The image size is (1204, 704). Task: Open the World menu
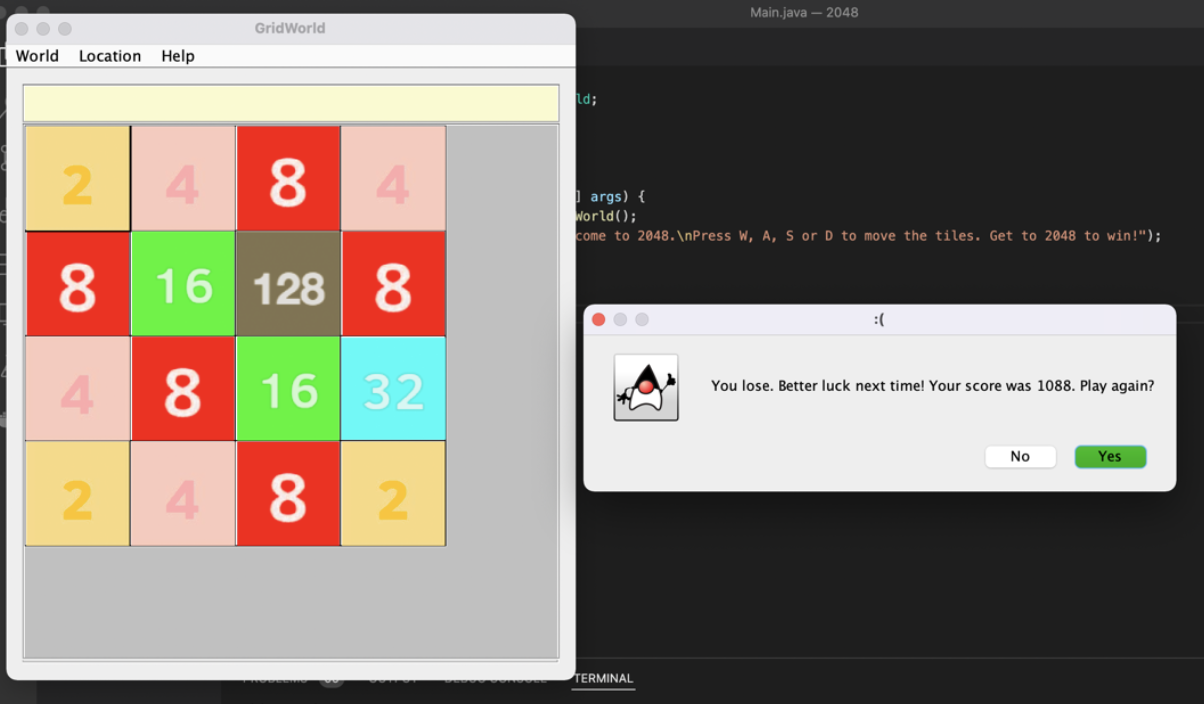pyautogui.click(x=36, y=56)
